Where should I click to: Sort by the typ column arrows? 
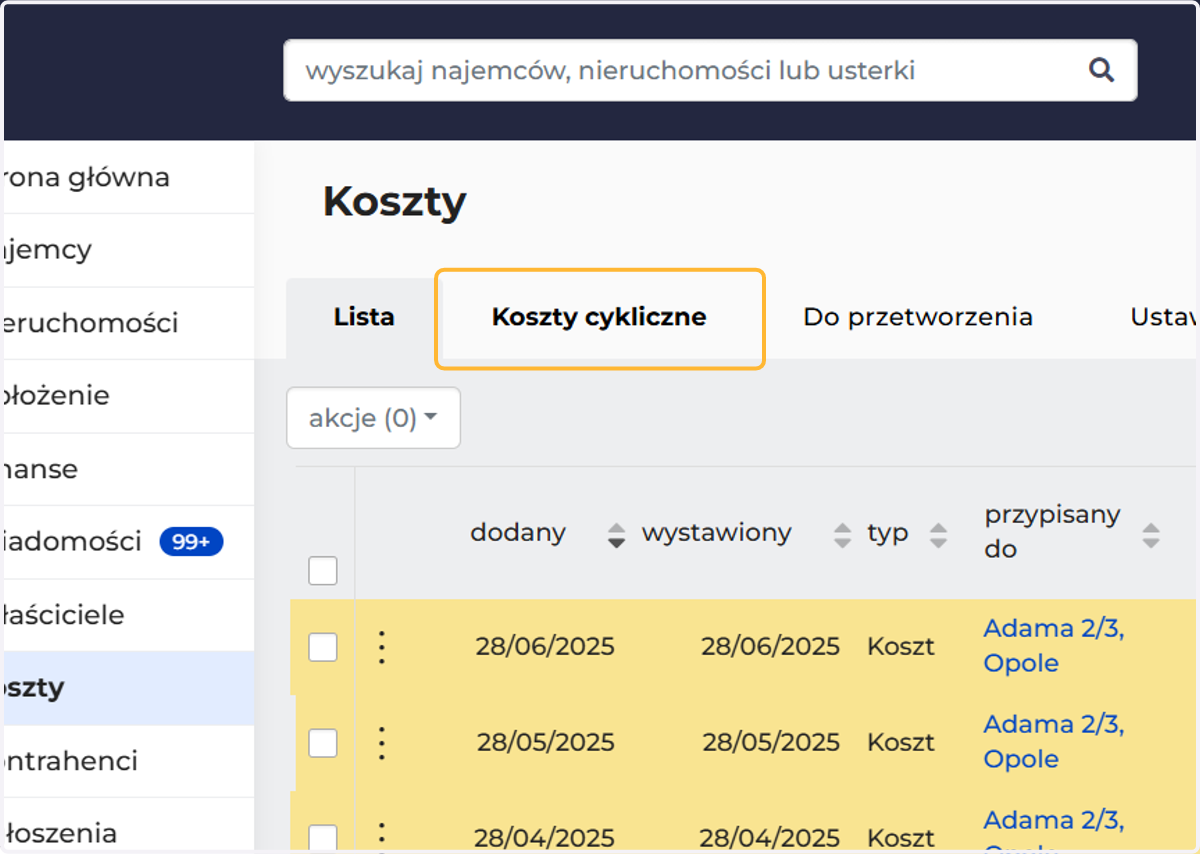pos(938,535)
